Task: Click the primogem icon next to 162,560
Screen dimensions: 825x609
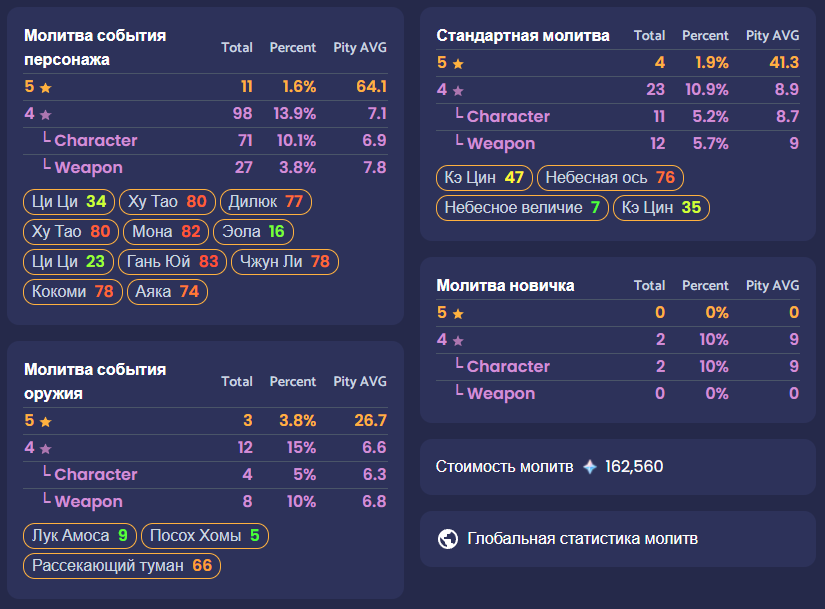Action: pyautogui.click(x=590, y=466)
